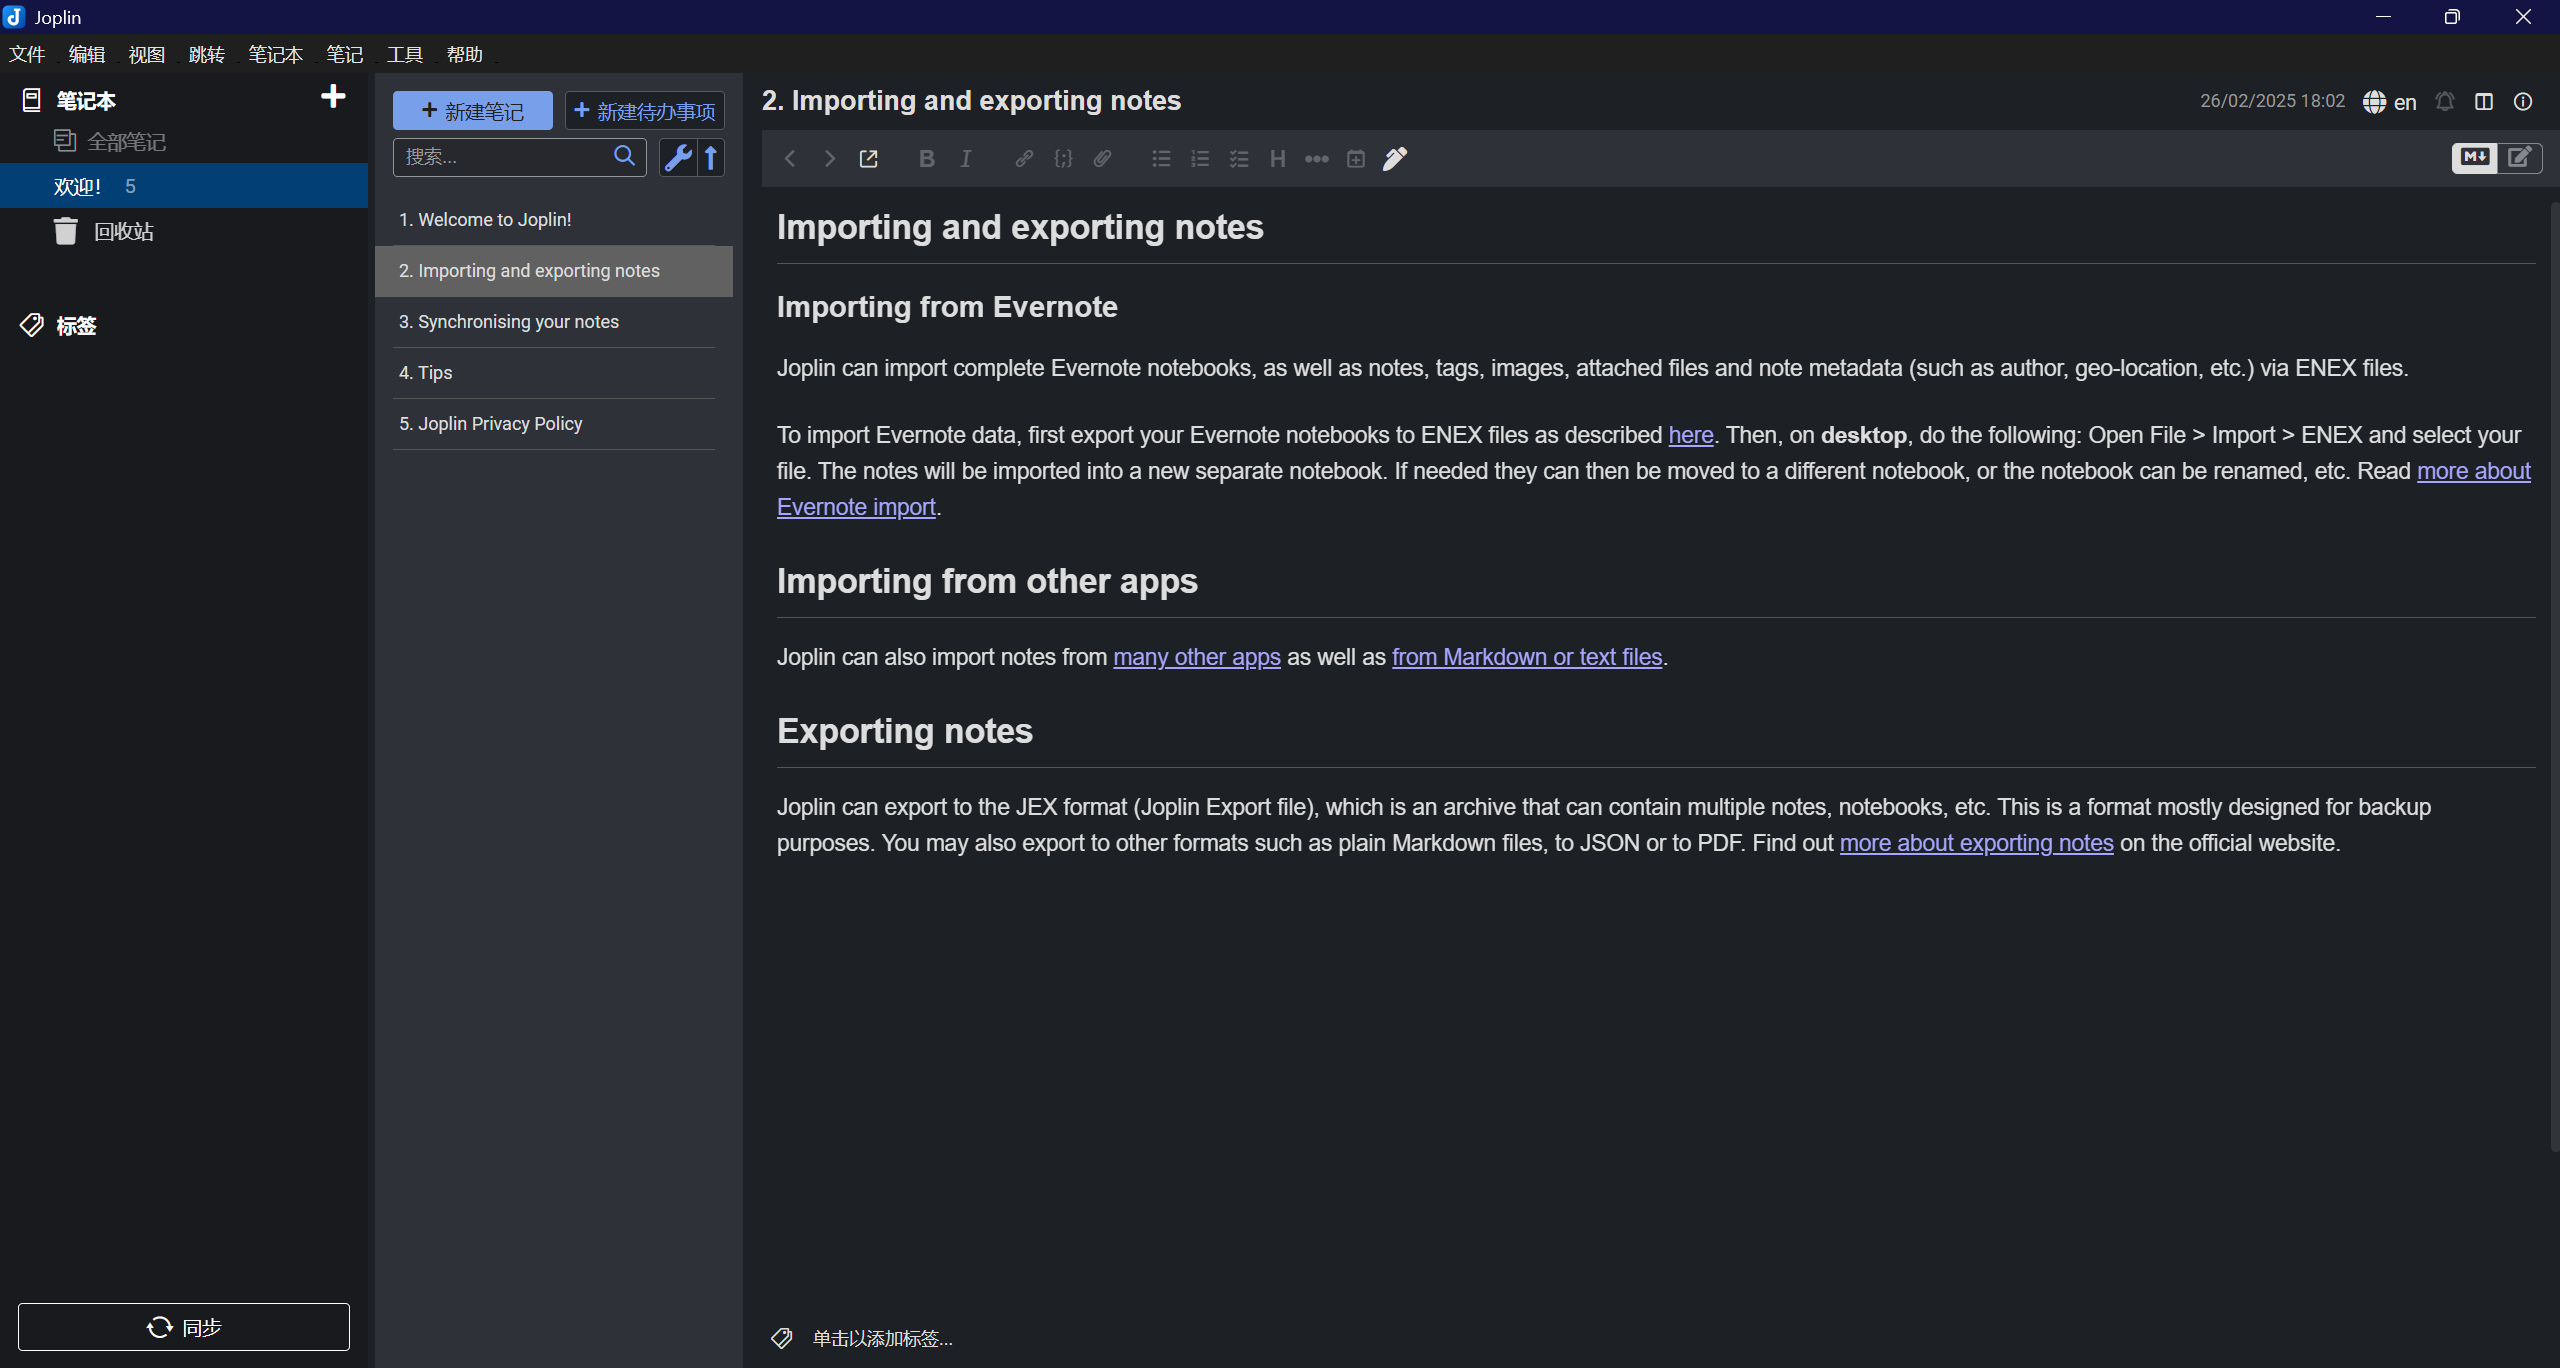Open the 笔记本 menu in menu bar
This screenshot has width=2560, height=1368.
click(275, 54)
